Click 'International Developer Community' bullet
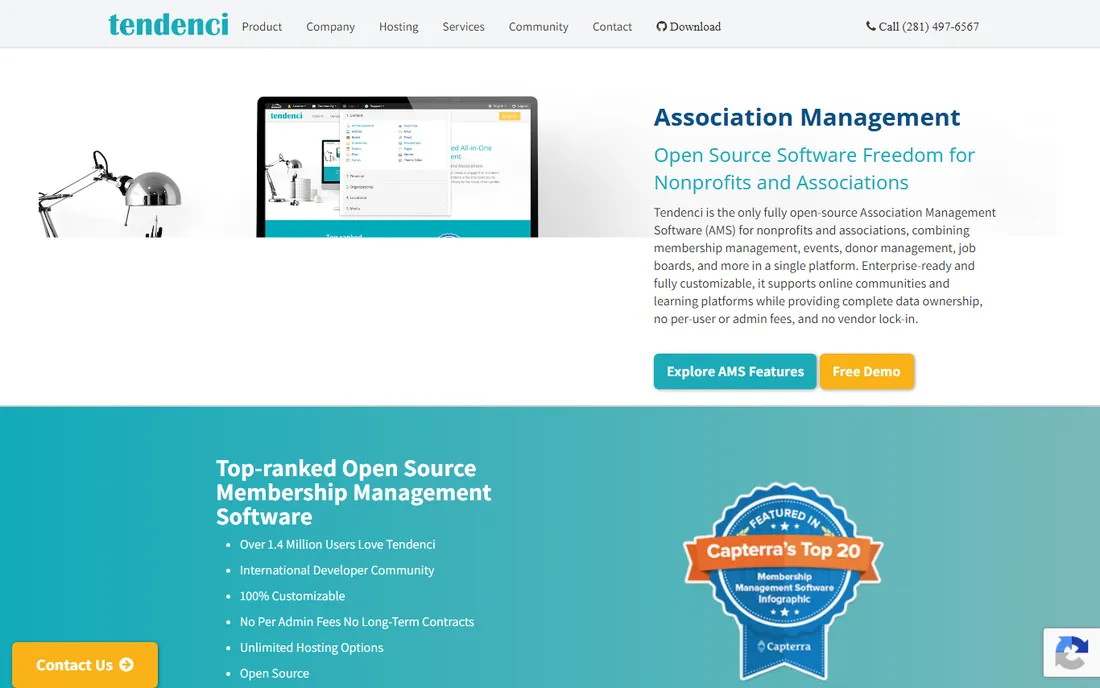Image resolution: width=1100 pixels, height=688 pixels. (337, 570)
